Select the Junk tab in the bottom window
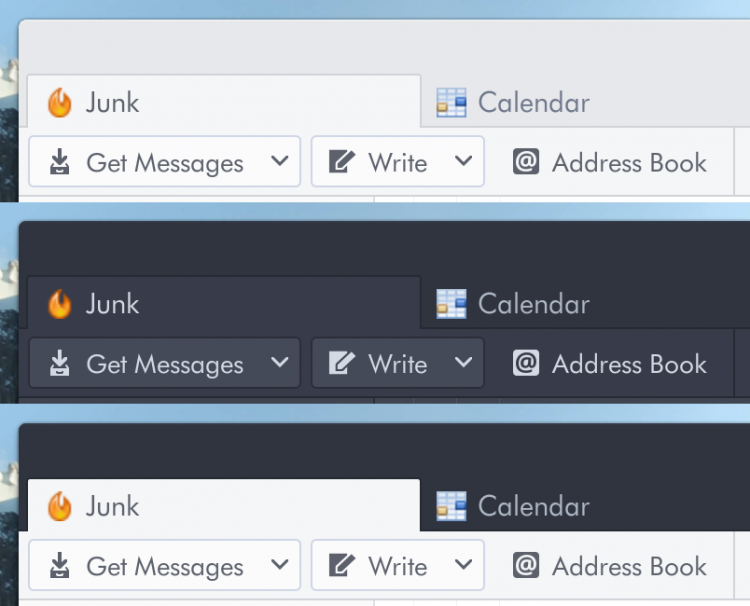 [x=224, y=505]
